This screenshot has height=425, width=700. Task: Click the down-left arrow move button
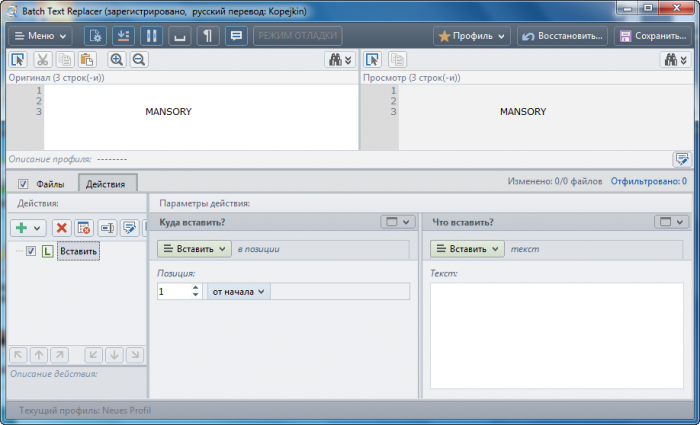[x=94, y=355]
